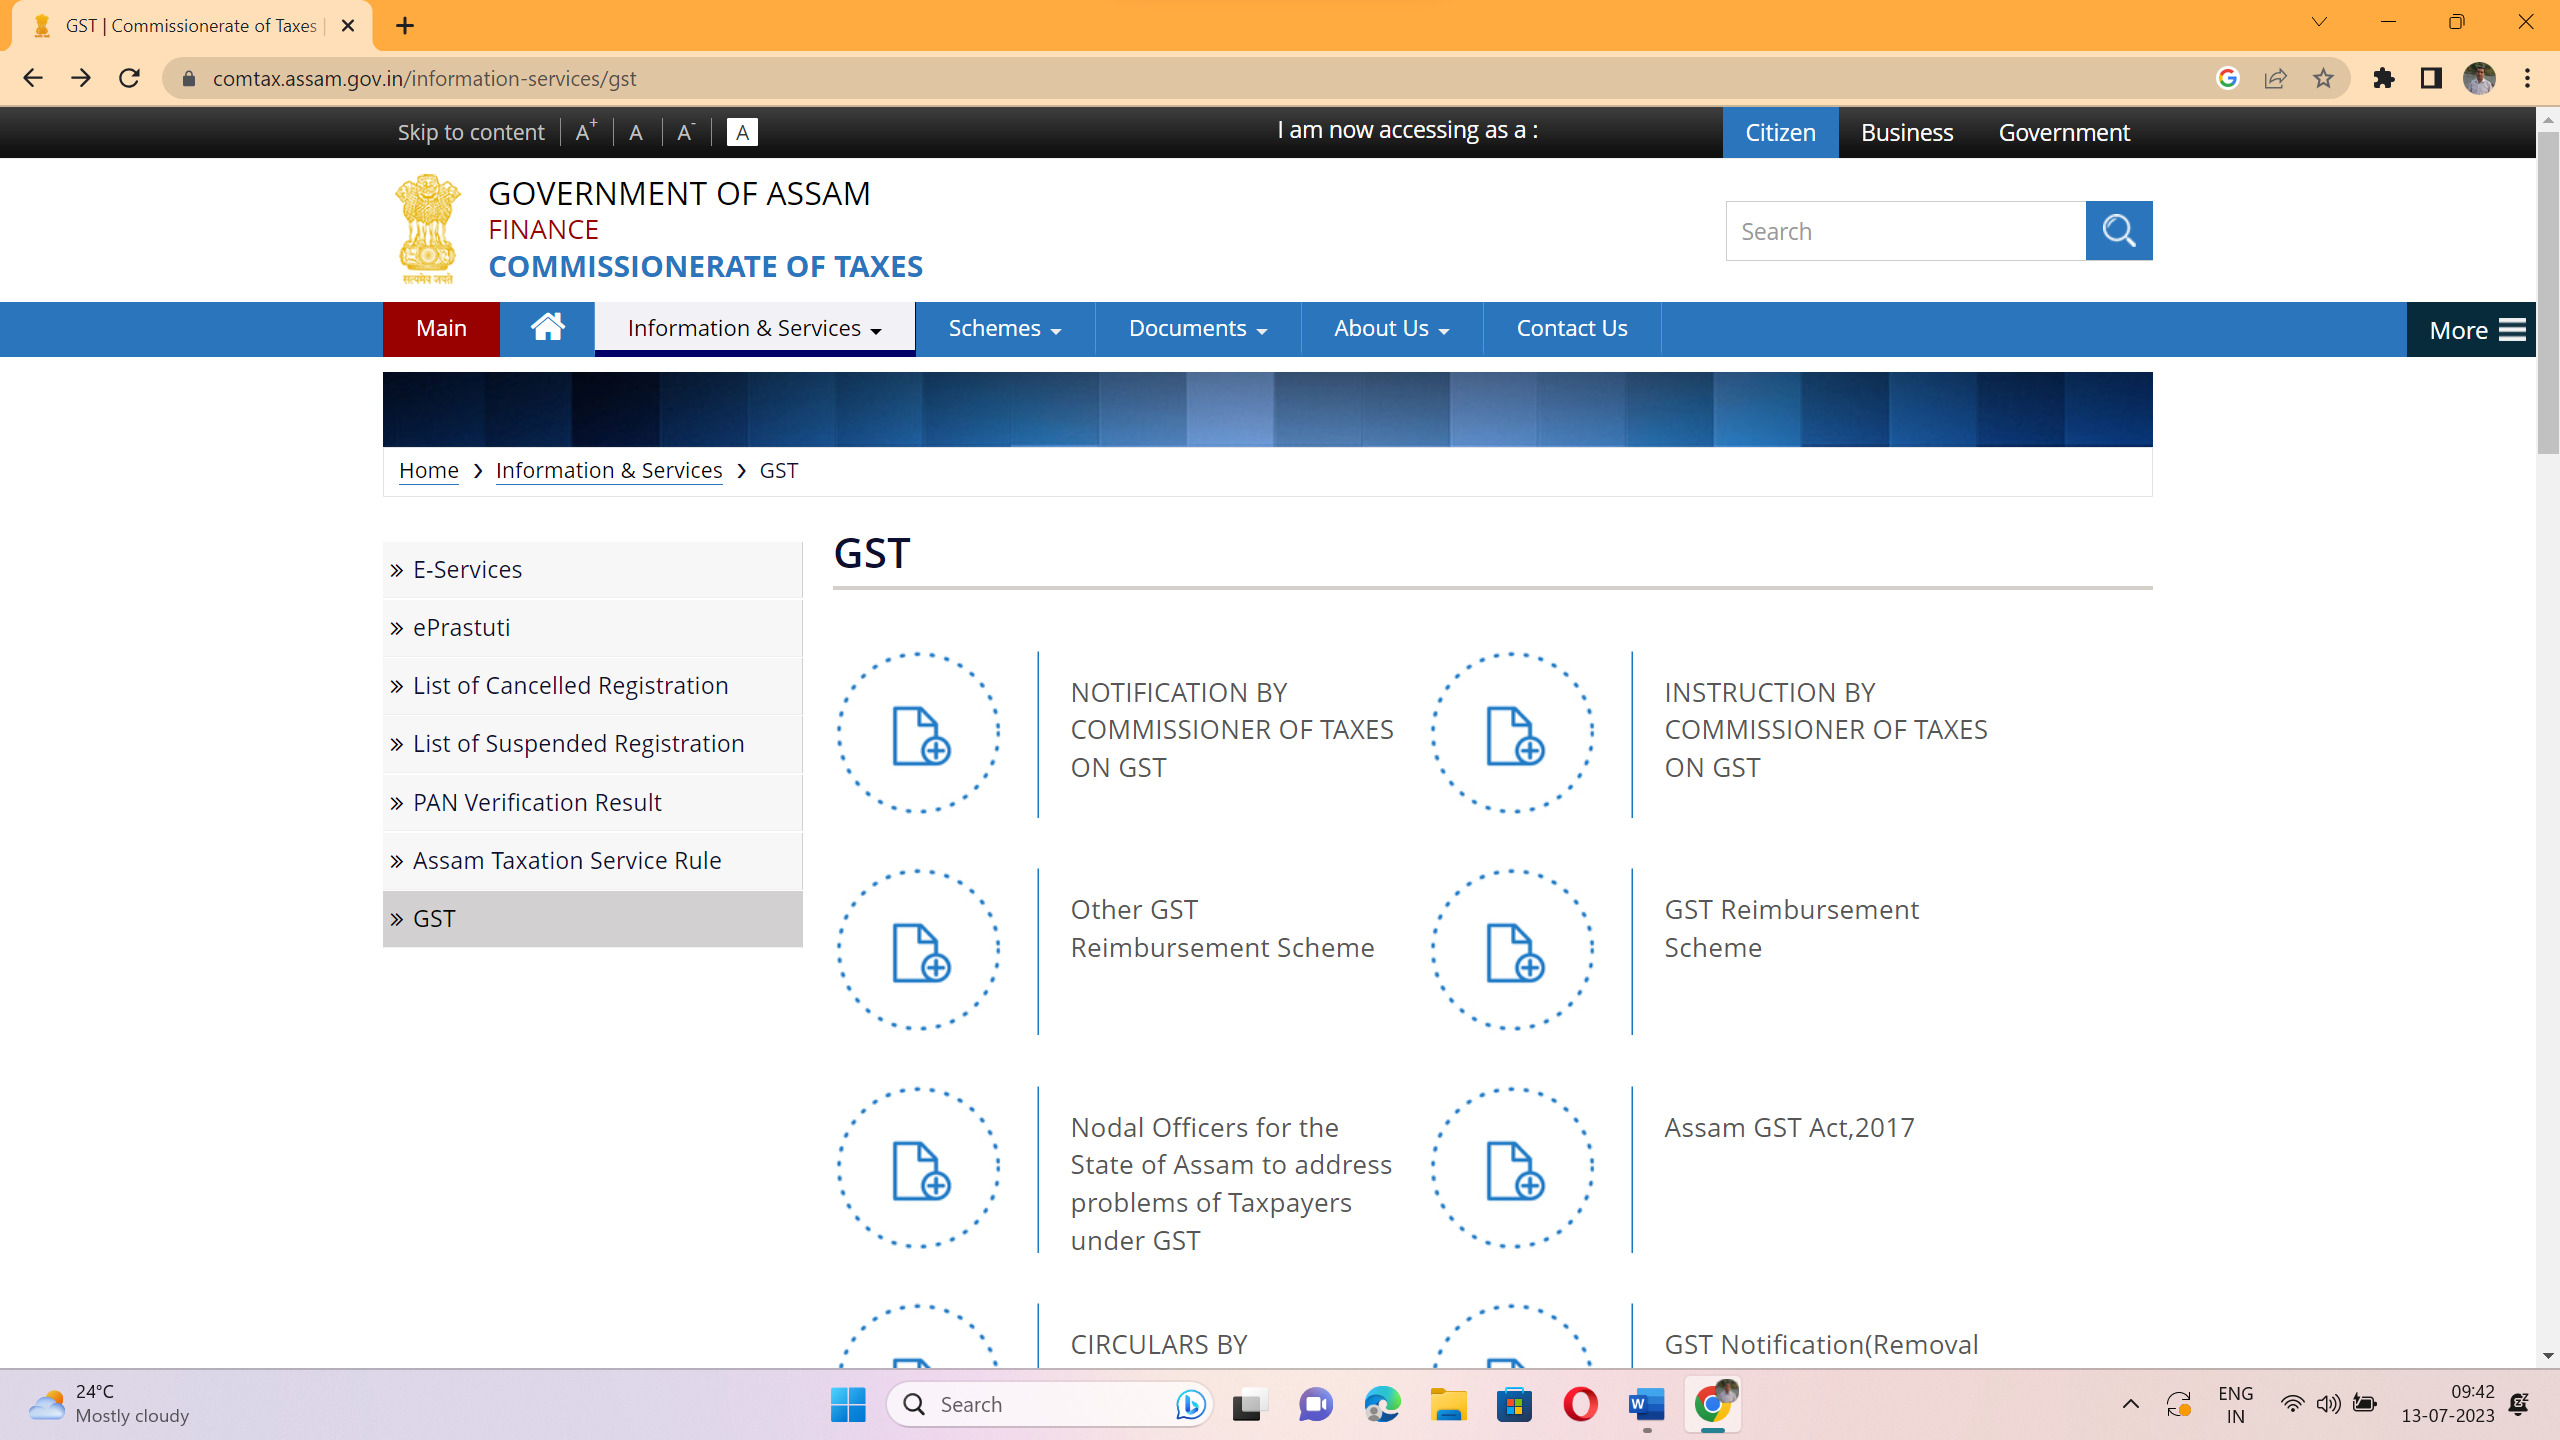2560x1440 pixels.
Task: Expand the Information & Services dropdown
Action: tap(754, 328)
